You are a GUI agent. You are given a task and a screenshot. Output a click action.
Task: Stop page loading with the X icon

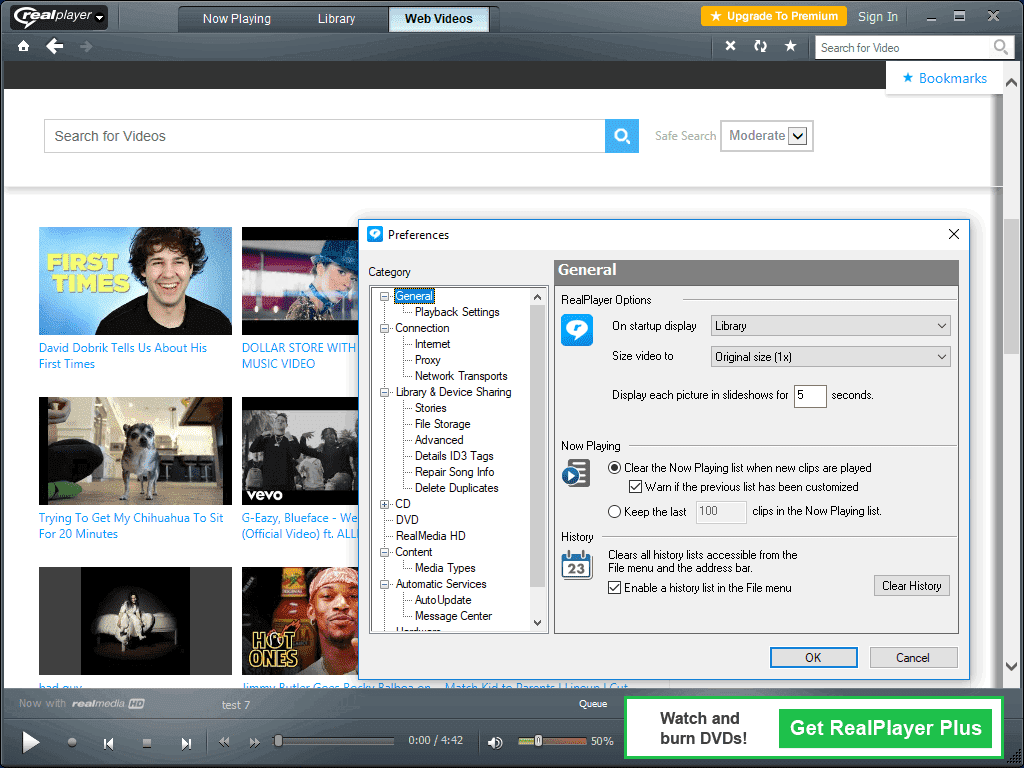[x=731, y=46]
